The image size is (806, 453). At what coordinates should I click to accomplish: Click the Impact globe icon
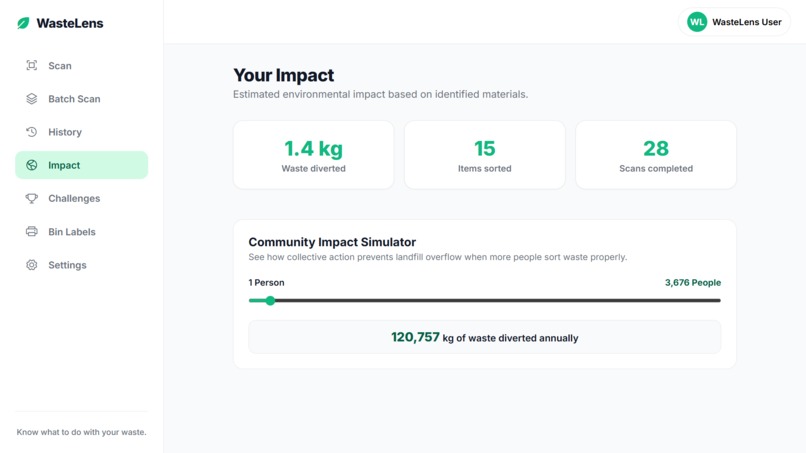[31, 165]
